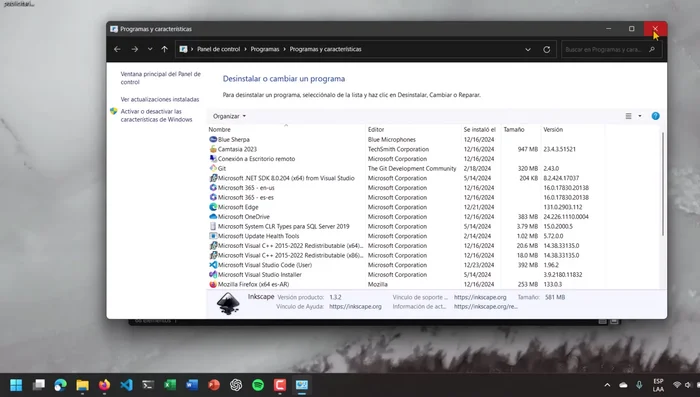Click the Forward navigation arrow
Screen dimensions: 700x397
(134, 49)
